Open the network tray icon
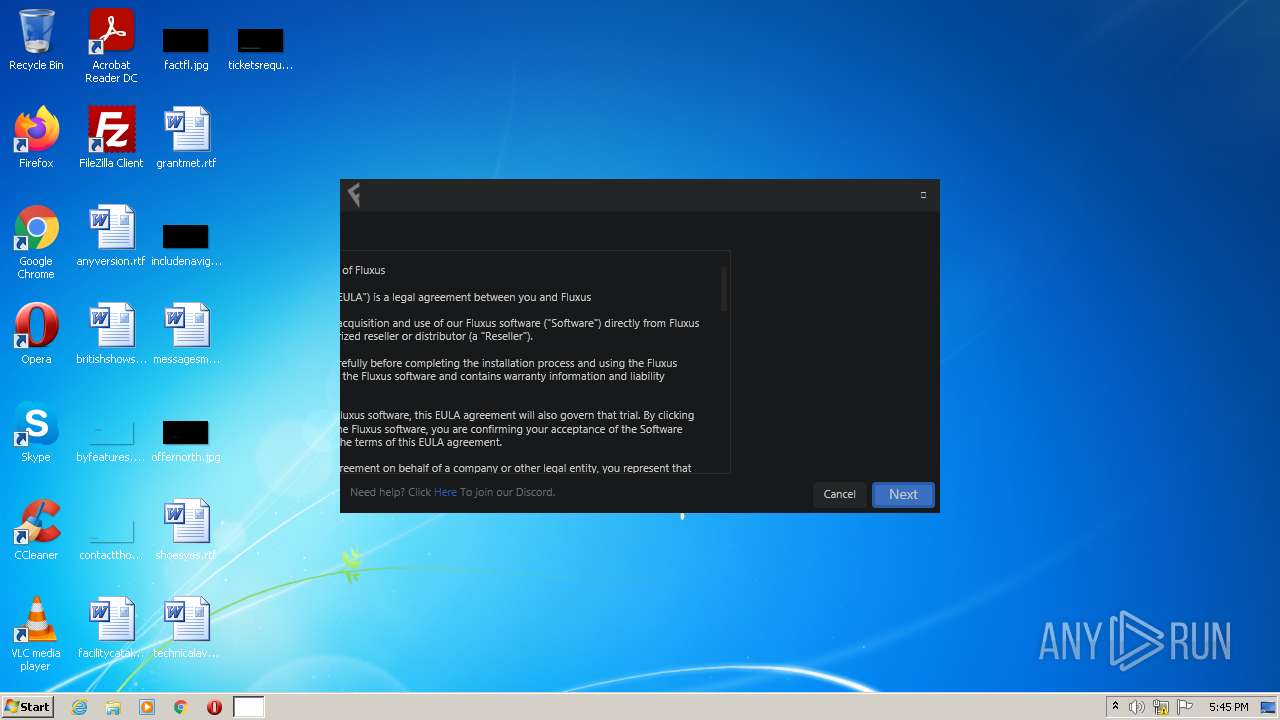This screenshot has width=1280, height=720. pos(1161,707)
